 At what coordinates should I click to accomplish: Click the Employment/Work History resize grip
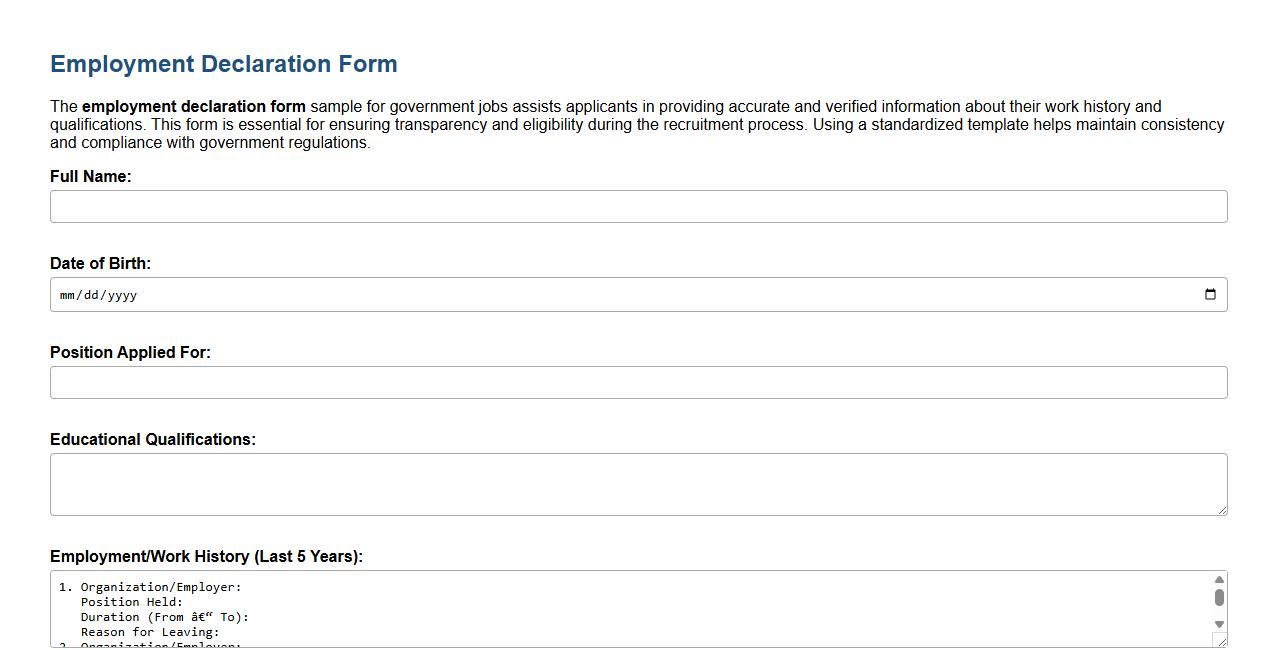click(x=1222, y=643)
